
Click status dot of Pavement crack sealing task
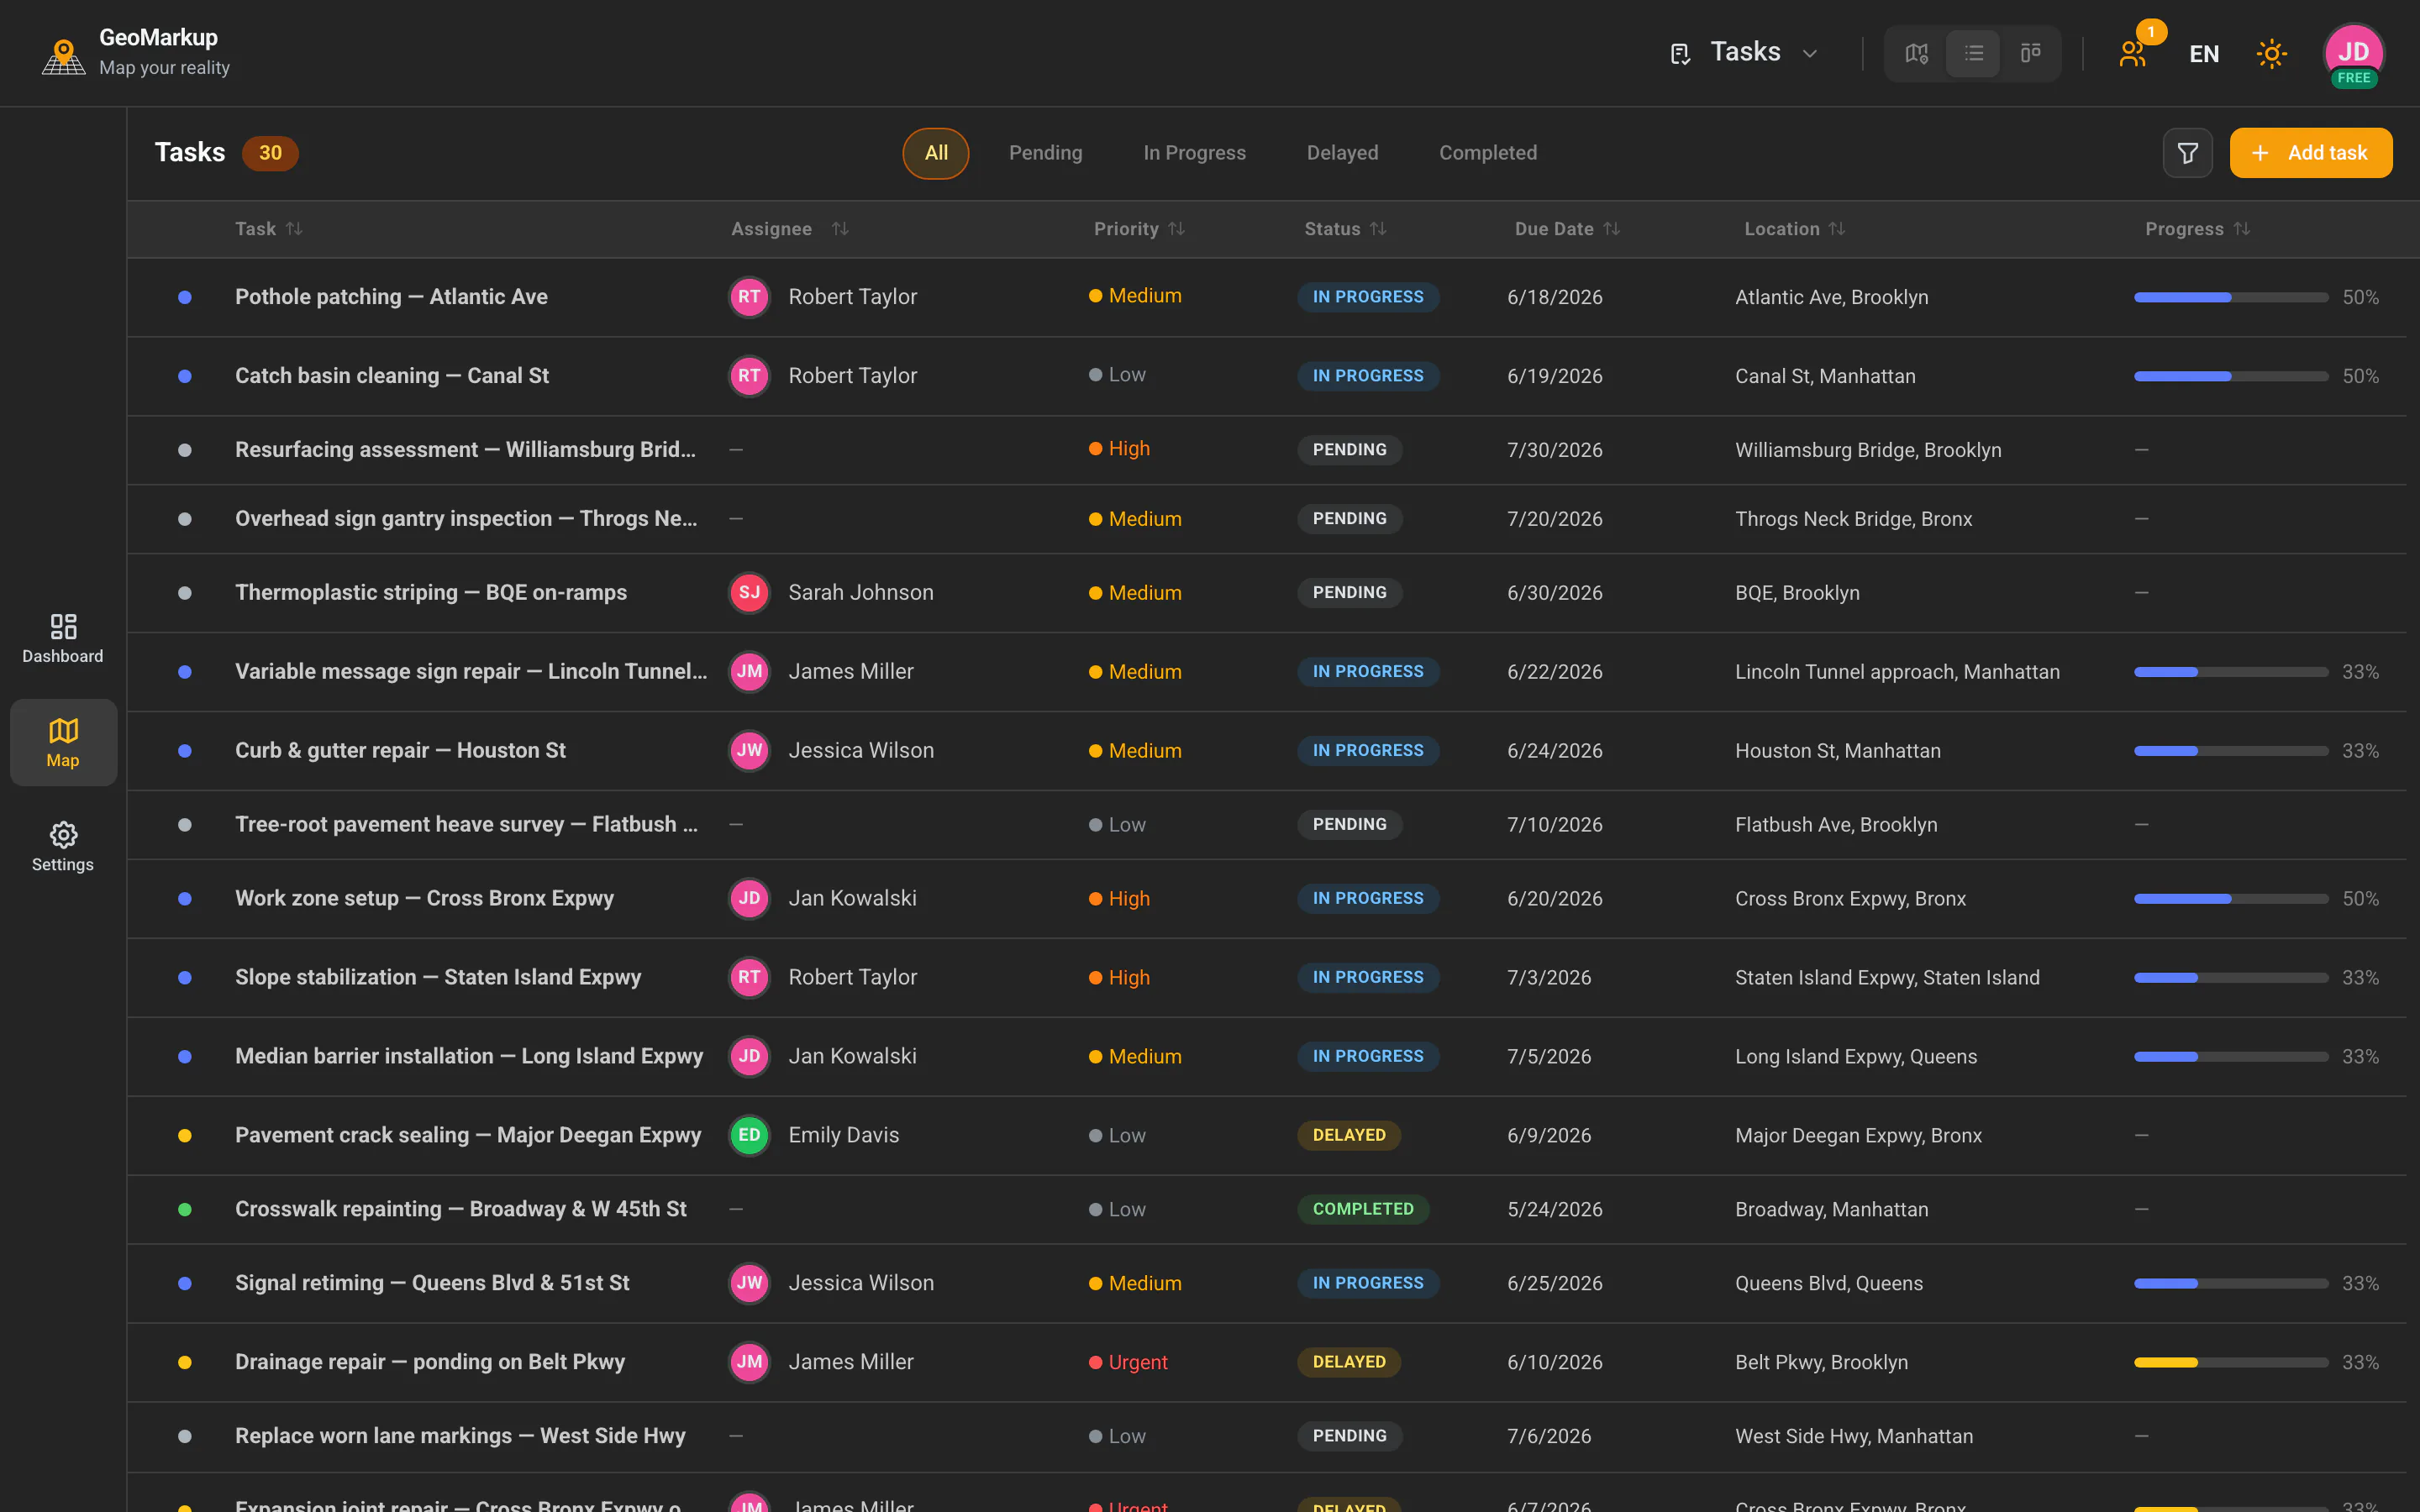pos(185,1135)
